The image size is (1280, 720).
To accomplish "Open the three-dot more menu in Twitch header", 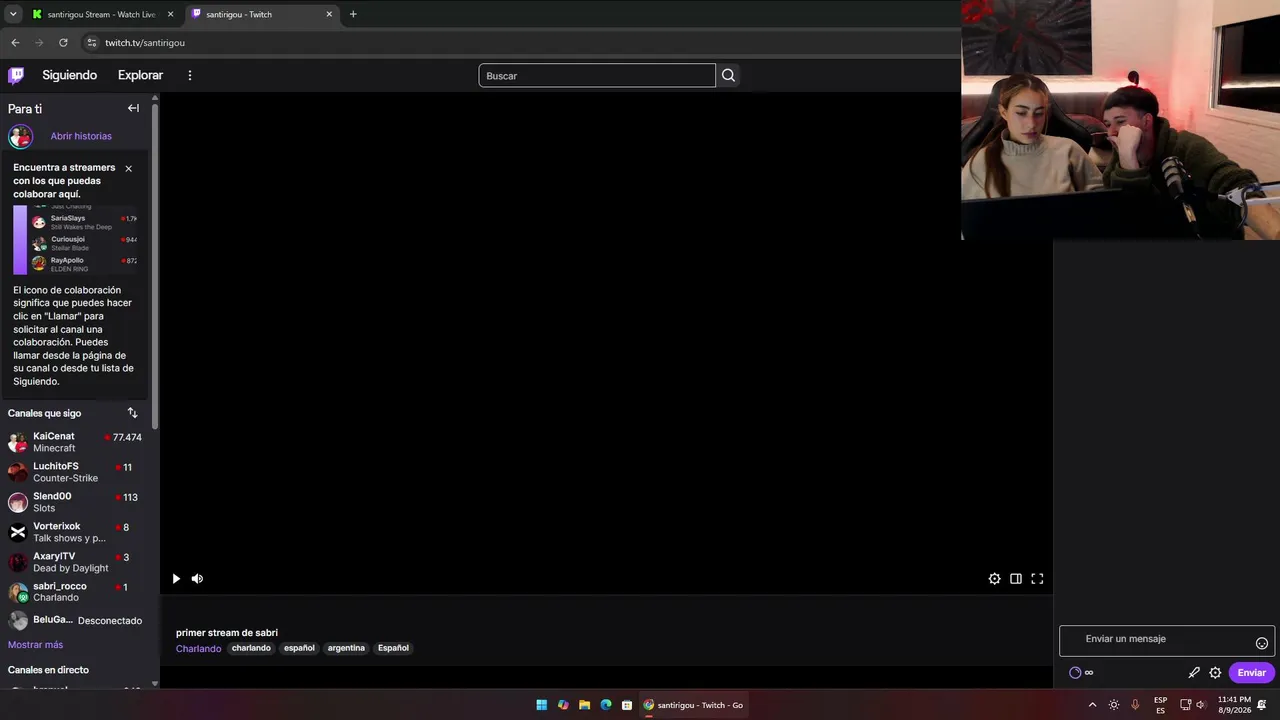I will tap(190, 75).
